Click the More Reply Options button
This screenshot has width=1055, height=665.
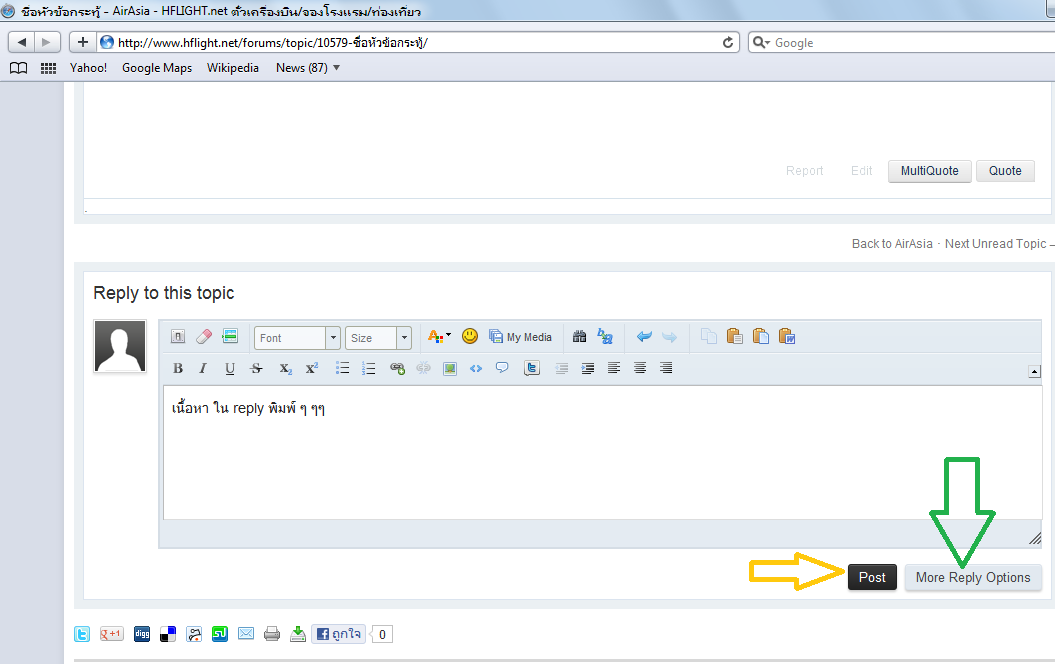[973, 578]
